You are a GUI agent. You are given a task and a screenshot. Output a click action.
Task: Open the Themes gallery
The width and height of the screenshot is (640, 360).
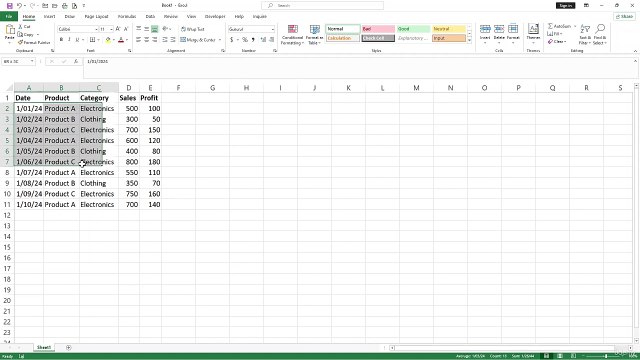click(x=533, y=33)
